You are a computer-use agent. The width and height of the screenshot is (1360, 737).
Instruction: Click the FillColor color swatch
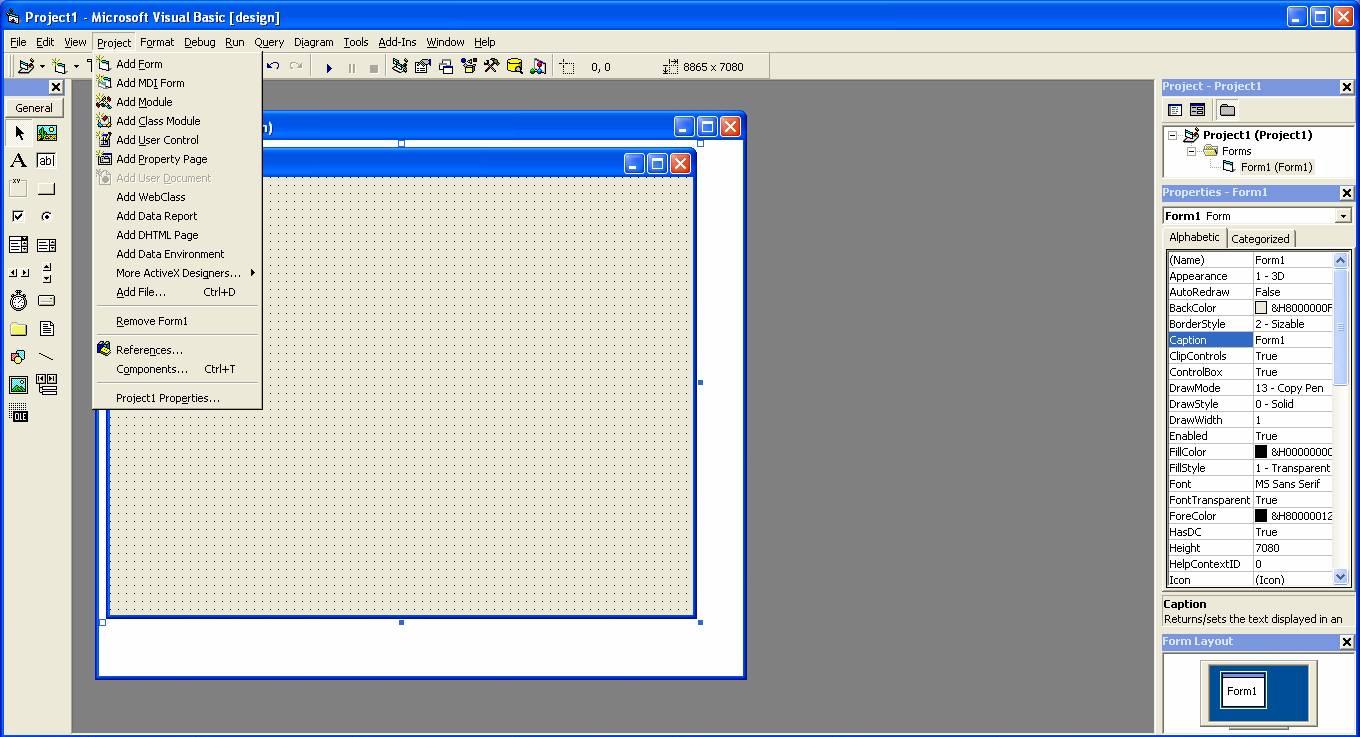[1261, 452]
